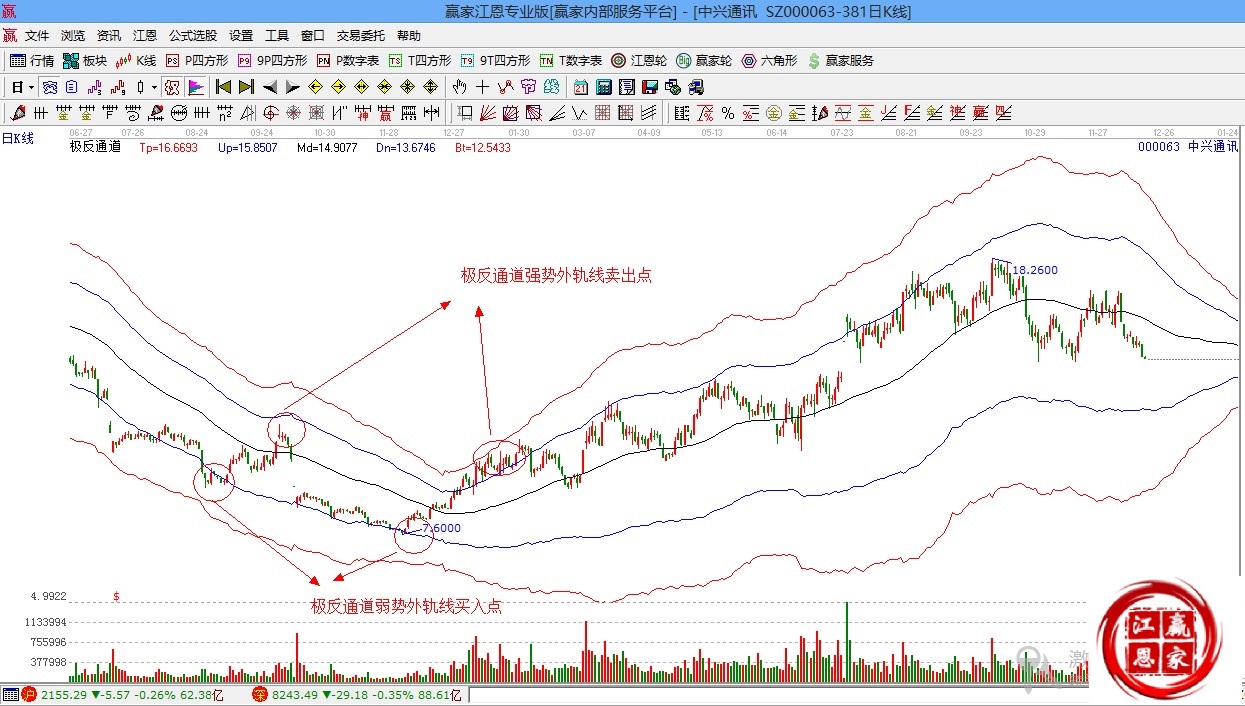Click the calculator icon in toolbar
1245x706 pixels.
pyautogui.click(x=604, y=87)
